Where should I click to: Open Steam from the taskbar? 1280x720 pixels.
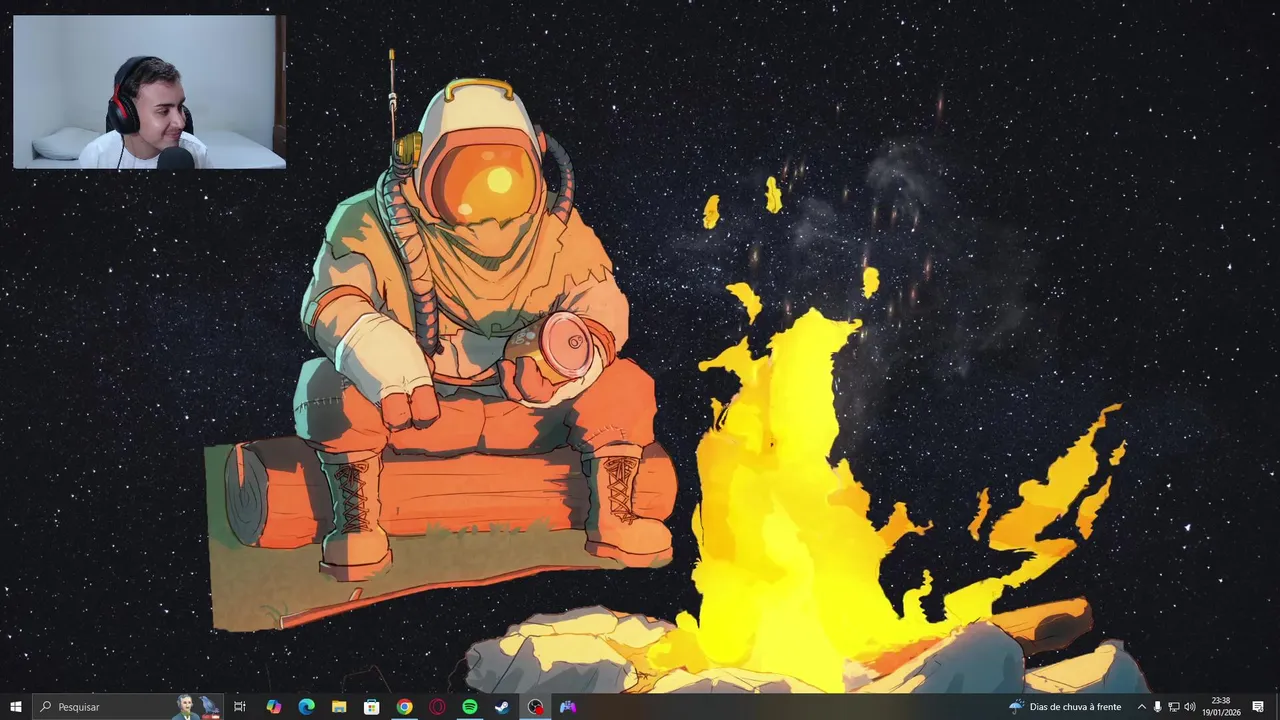tap(502, 707)
